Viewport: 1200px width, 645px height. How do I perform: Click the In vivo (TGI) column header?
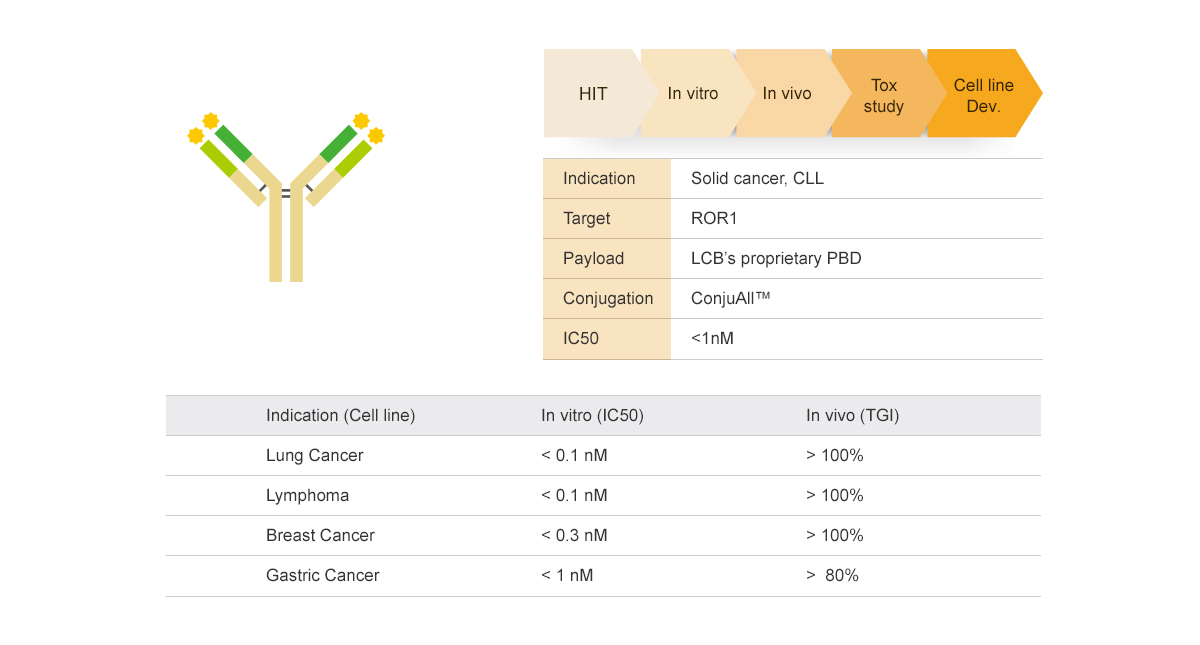click(x=853, y=416)
